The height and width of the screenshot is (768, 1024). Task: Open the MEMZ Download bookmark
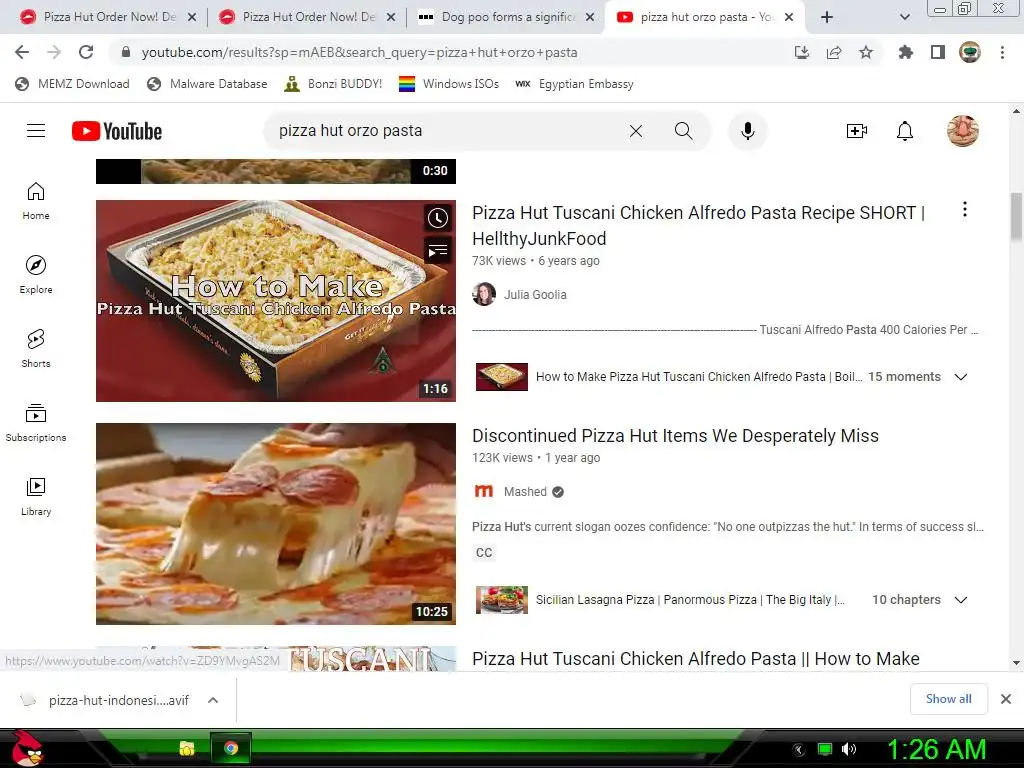[72, 84]
